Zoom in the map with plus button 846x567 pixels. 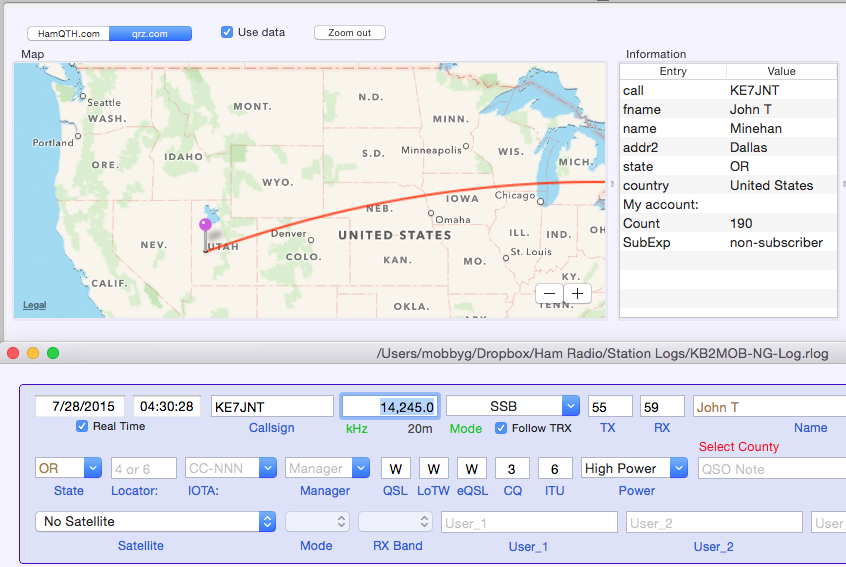tap(577, 293)
